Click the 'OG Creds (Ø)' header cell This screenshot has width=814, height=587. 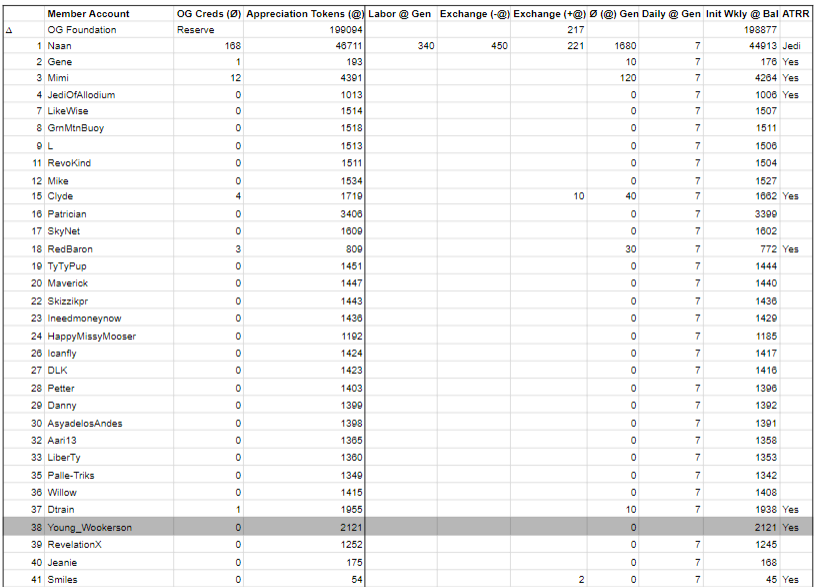209,14
